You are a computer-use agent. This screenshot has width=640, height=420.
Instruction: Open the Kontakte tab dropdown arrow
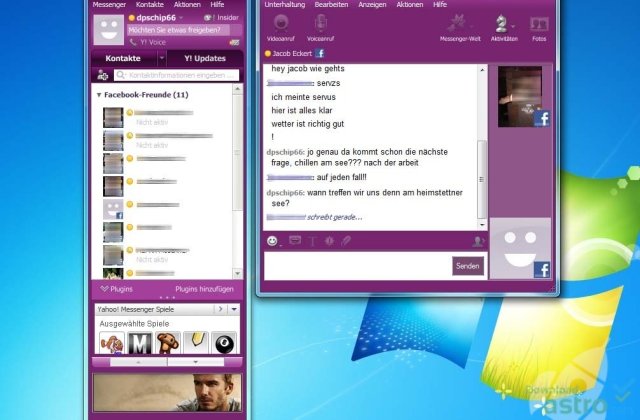pyautogui.click(x=162, y=58)
